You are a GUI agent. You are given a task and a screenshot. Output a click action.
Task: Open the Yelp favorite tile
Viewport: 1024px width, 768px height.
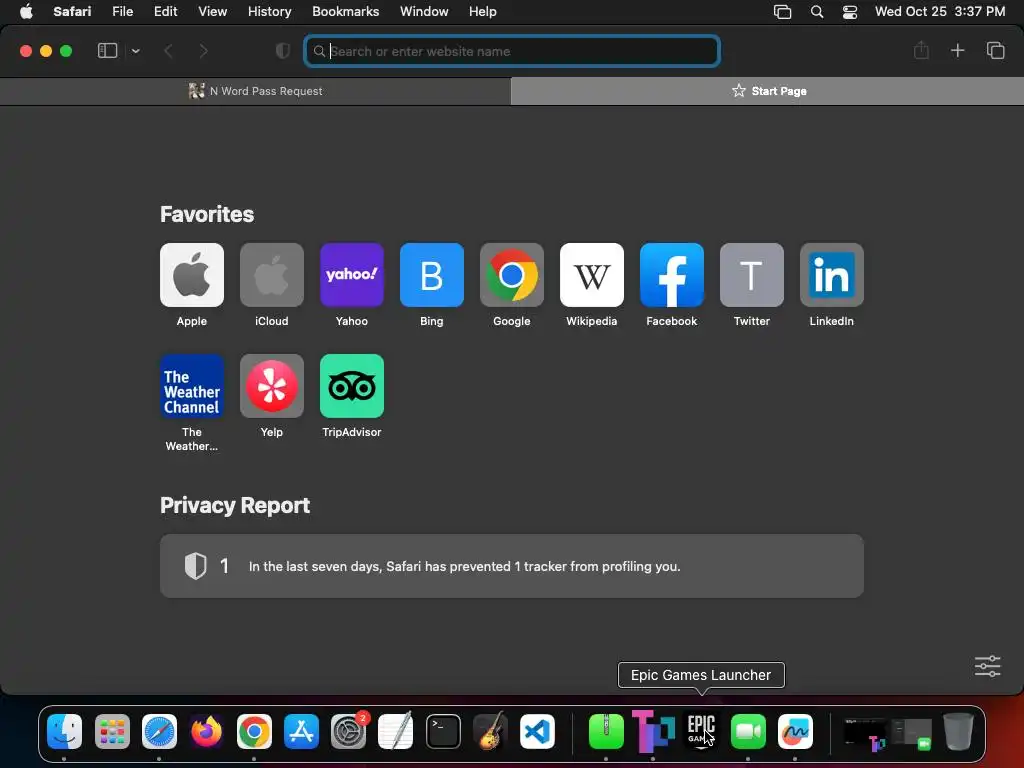click(x=272, y=386)
